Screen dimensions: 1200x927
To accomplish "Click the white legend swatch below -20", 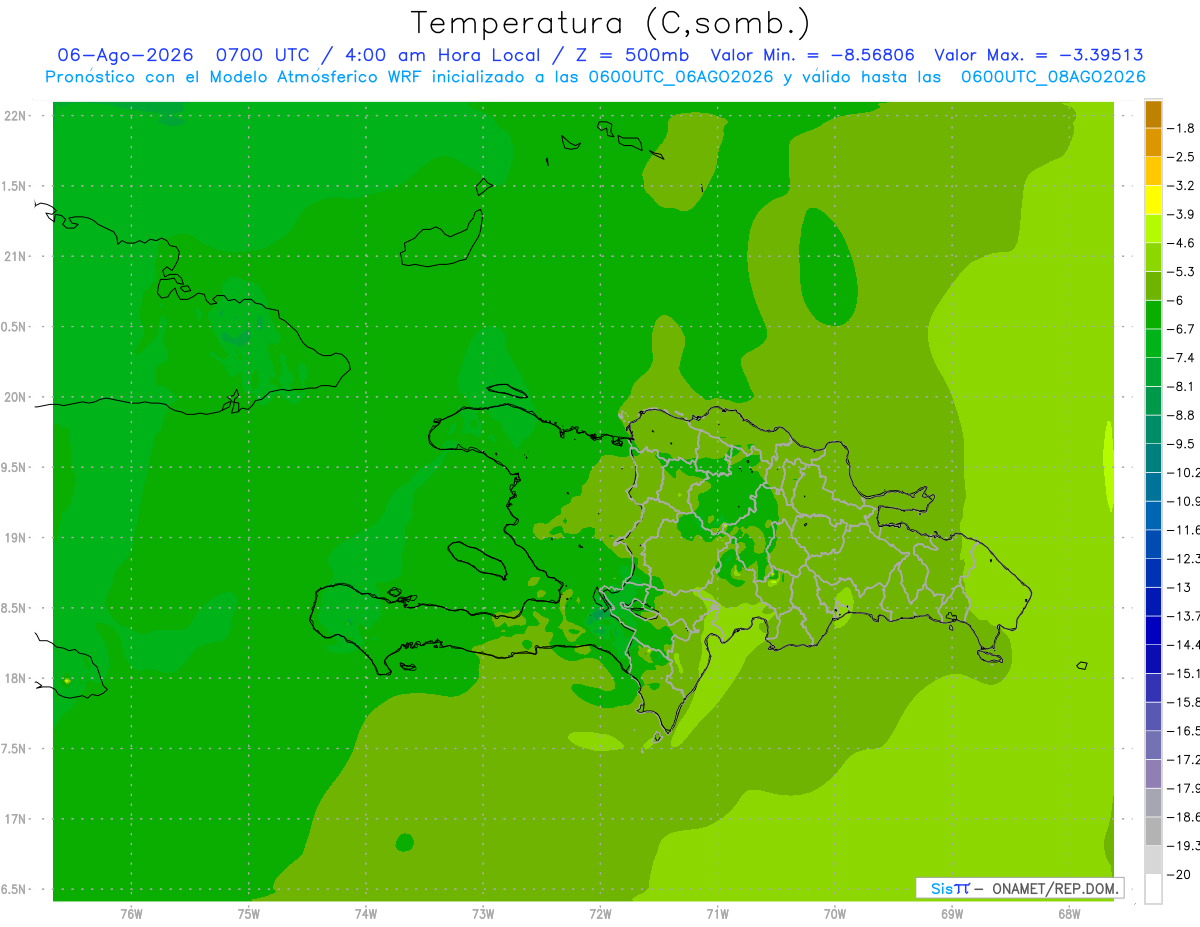I will tap(1153, 889).
